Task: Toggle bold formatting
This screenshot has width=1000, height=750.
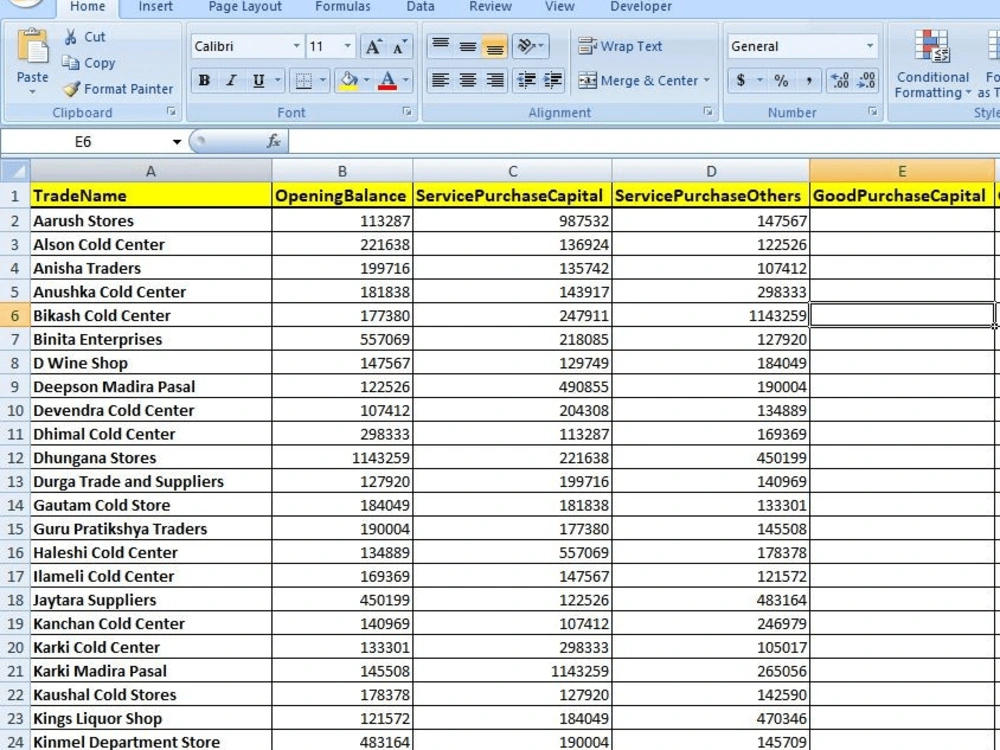Action: pos(204,80)
